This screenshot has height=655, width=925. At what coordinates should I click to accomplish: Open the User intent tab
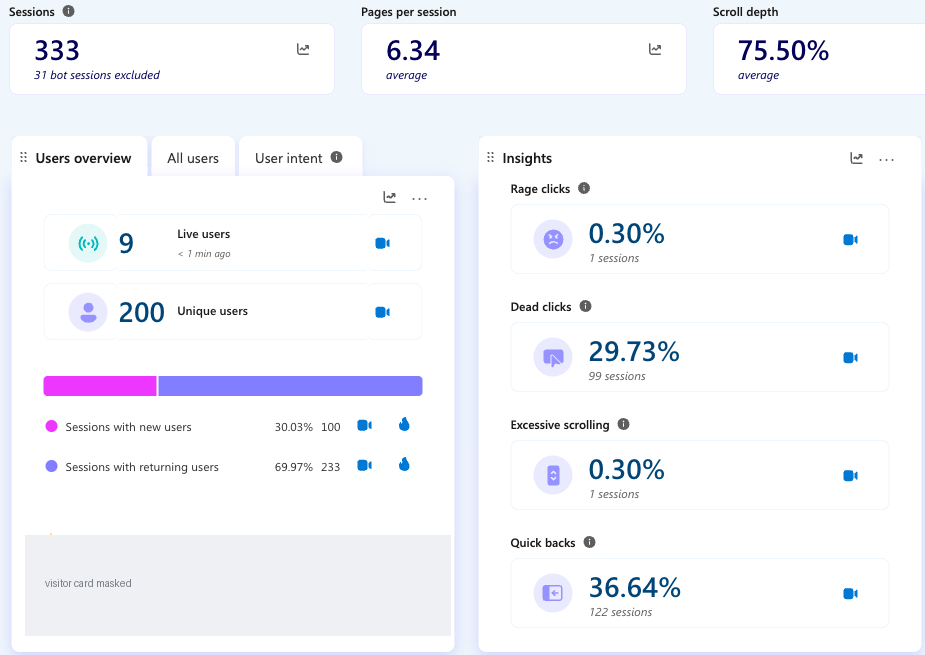pos(288,158)
